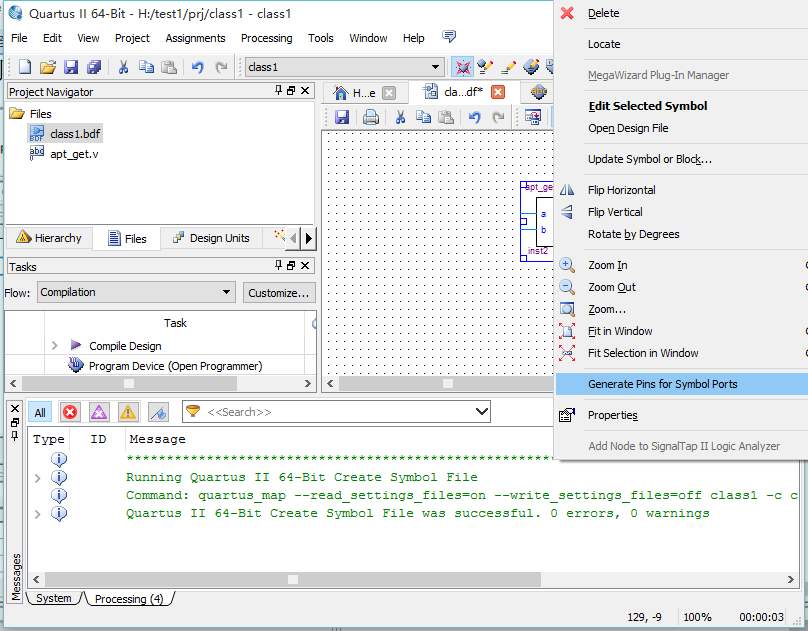Open the Processing menu
This screenshot has width=808, height=631.
pyautogui.click(x=266, y=38)
